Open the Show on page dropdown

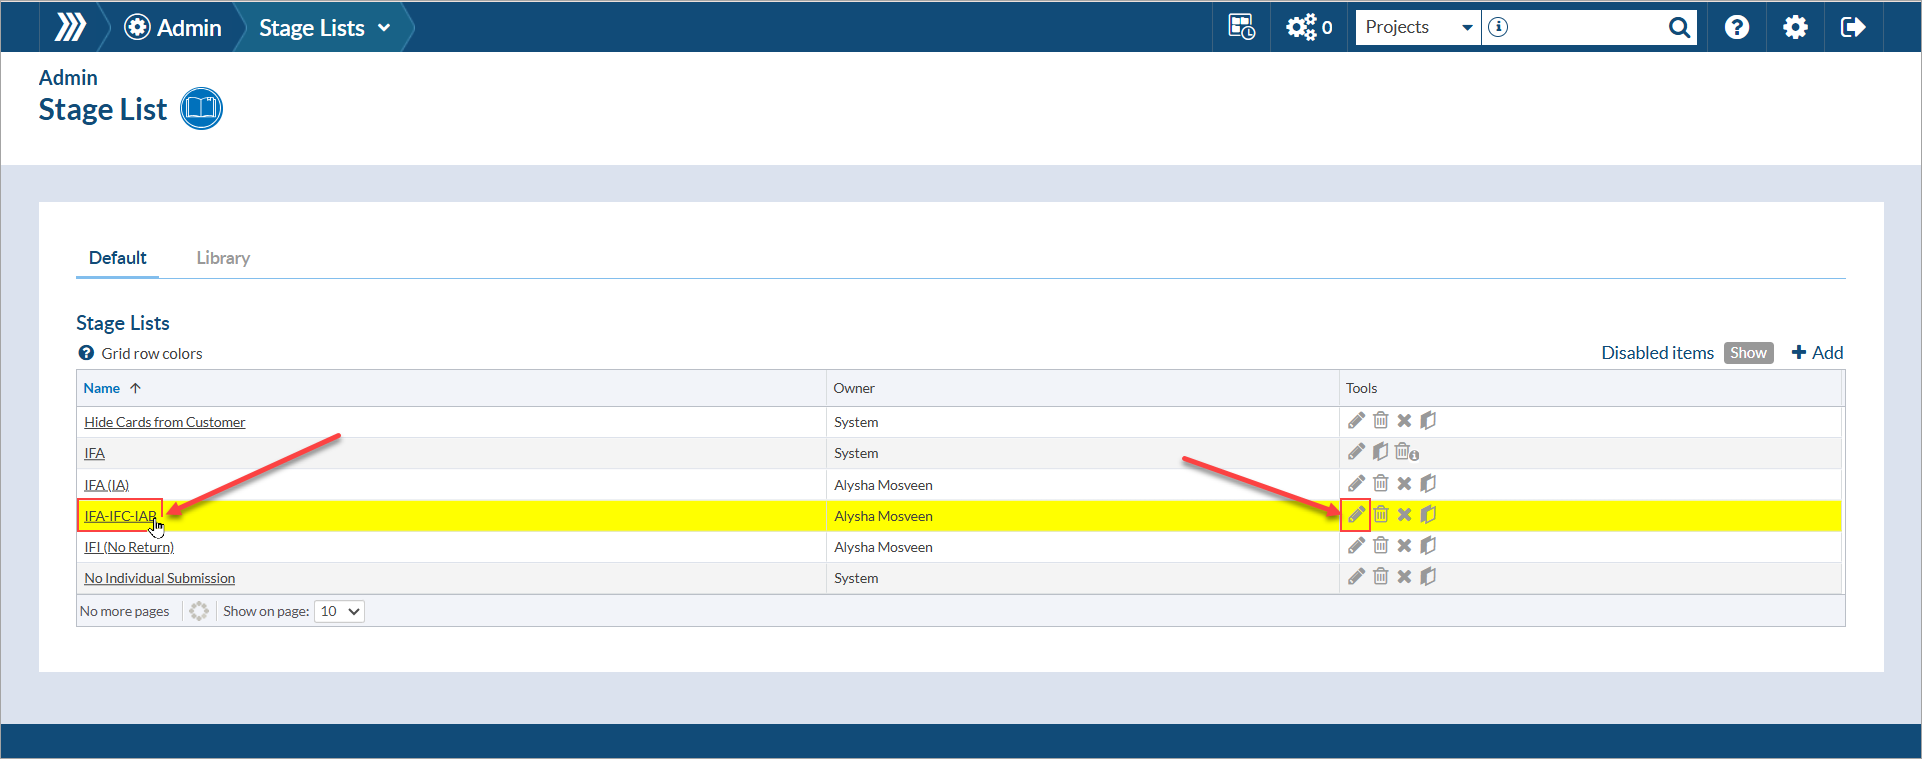(340, 611)
